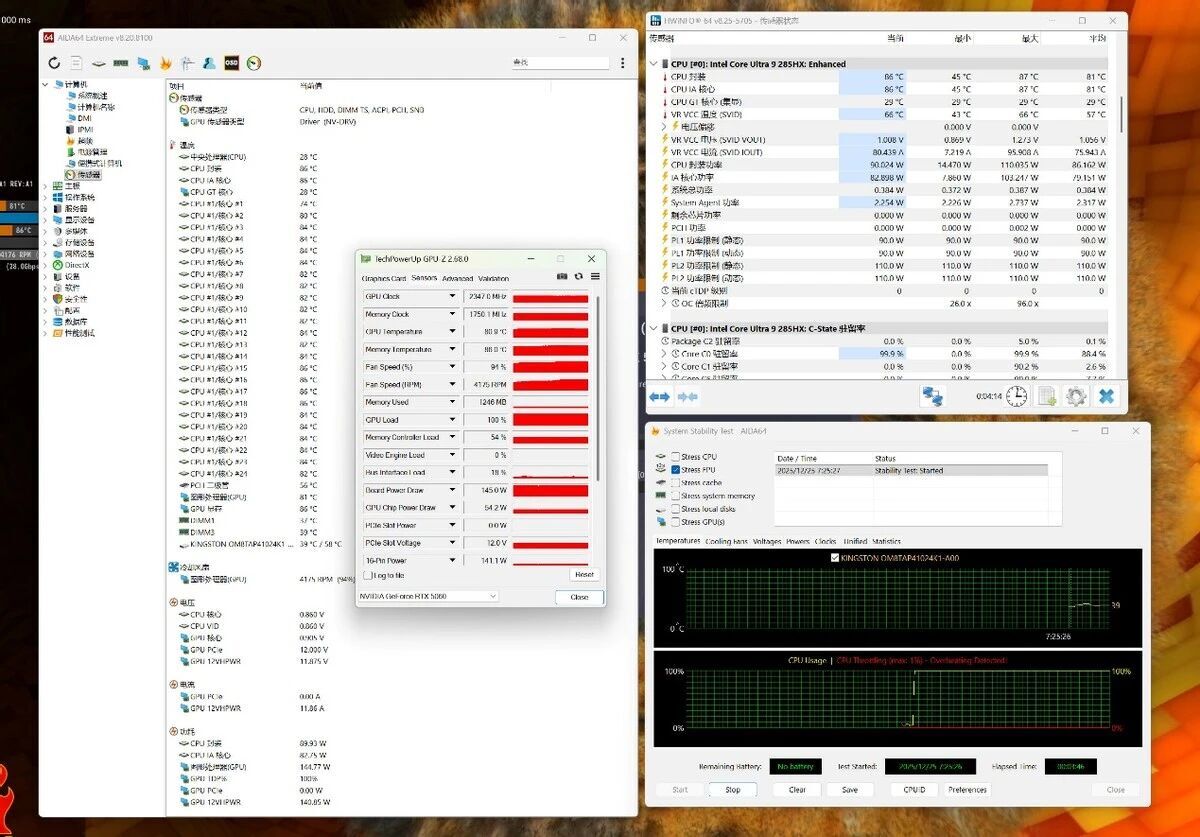Click the GPU-Z screenshot camera icon

click(562, 277)
